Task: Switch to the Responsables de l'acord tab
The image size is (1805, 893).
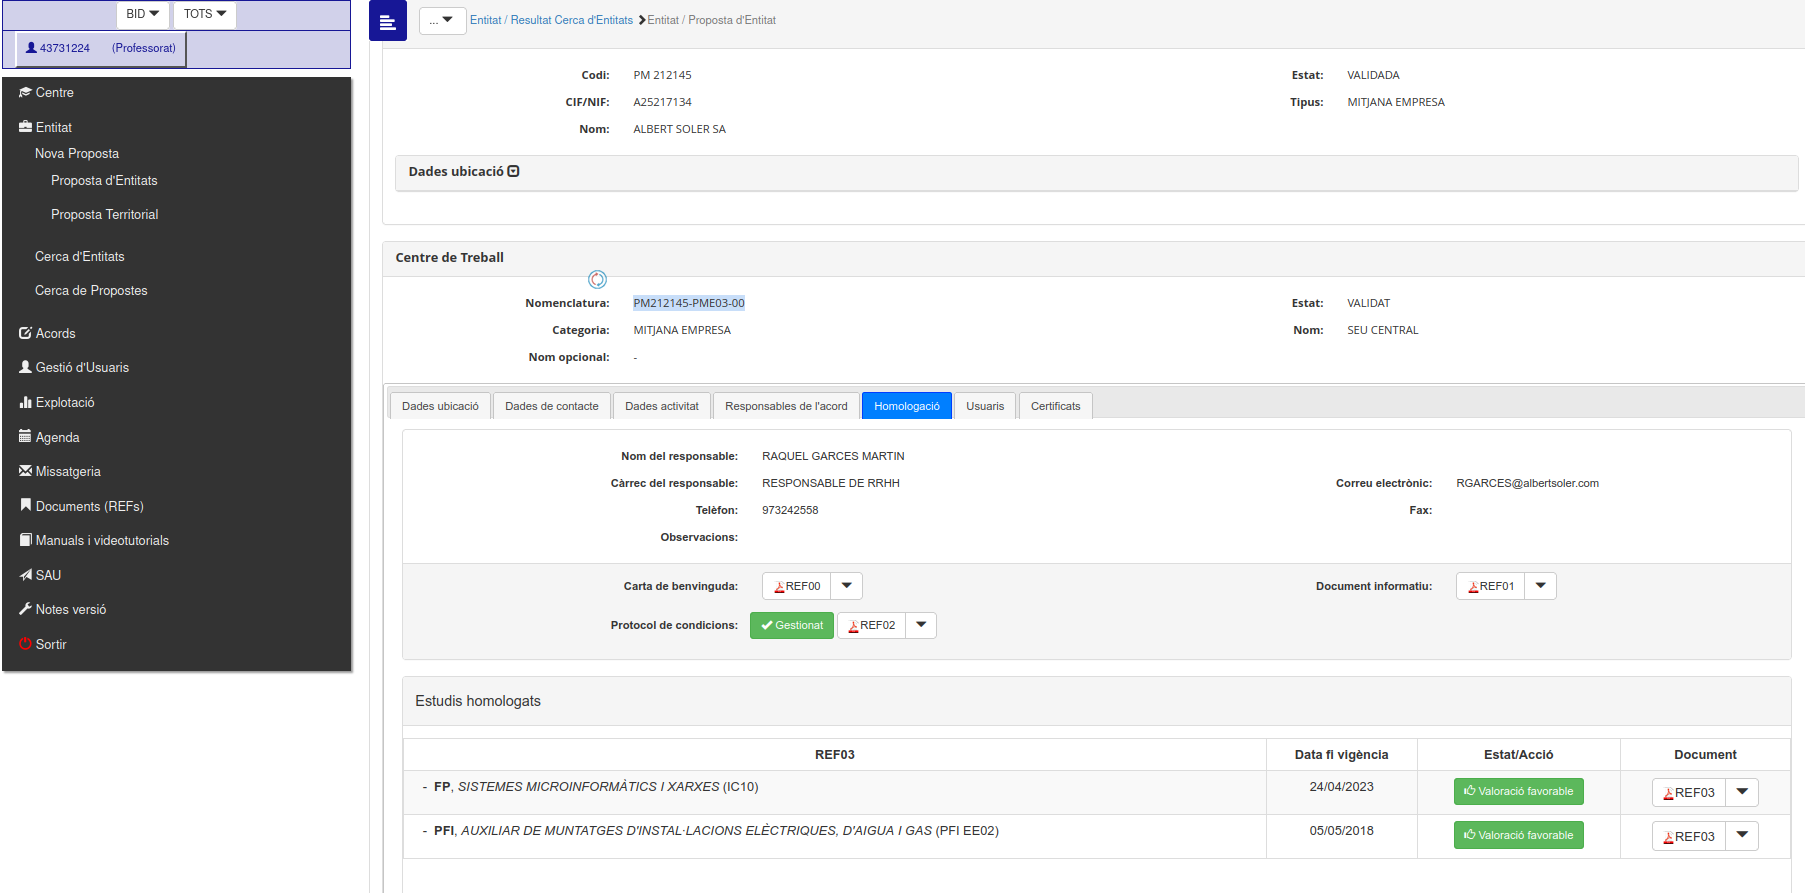Action: [x=786, y=406]
